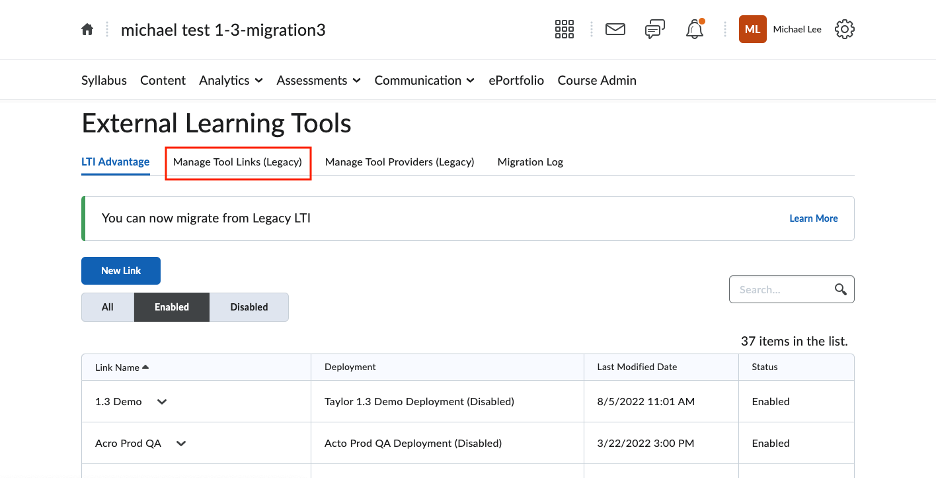Expand the Assessments menu
Viewport: 936px width, 478px height.
pos(318,81)
